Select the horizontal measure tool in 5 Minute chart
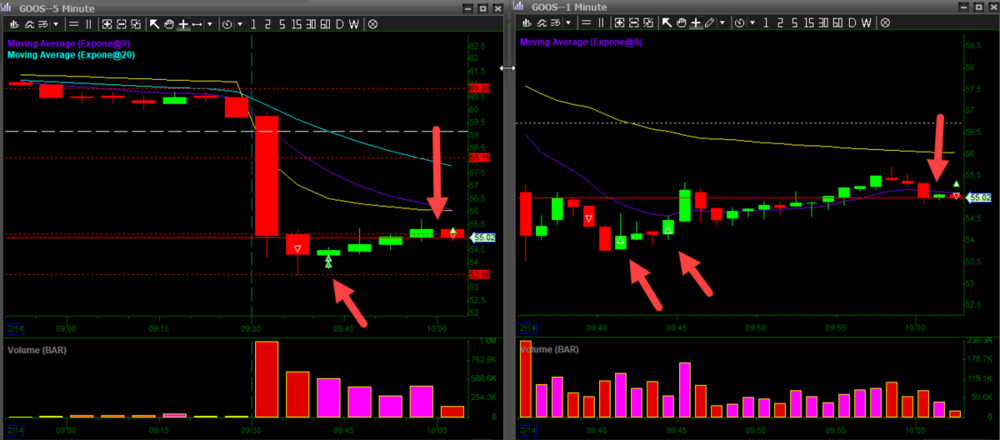The height and width of the screenshot is (440, 1000). coord(198,23)
